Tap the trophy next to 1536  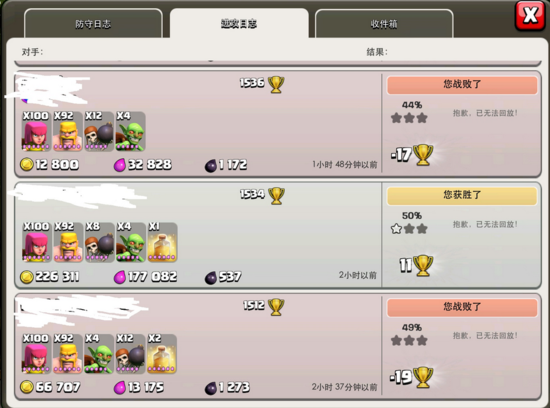click(276, 85)
